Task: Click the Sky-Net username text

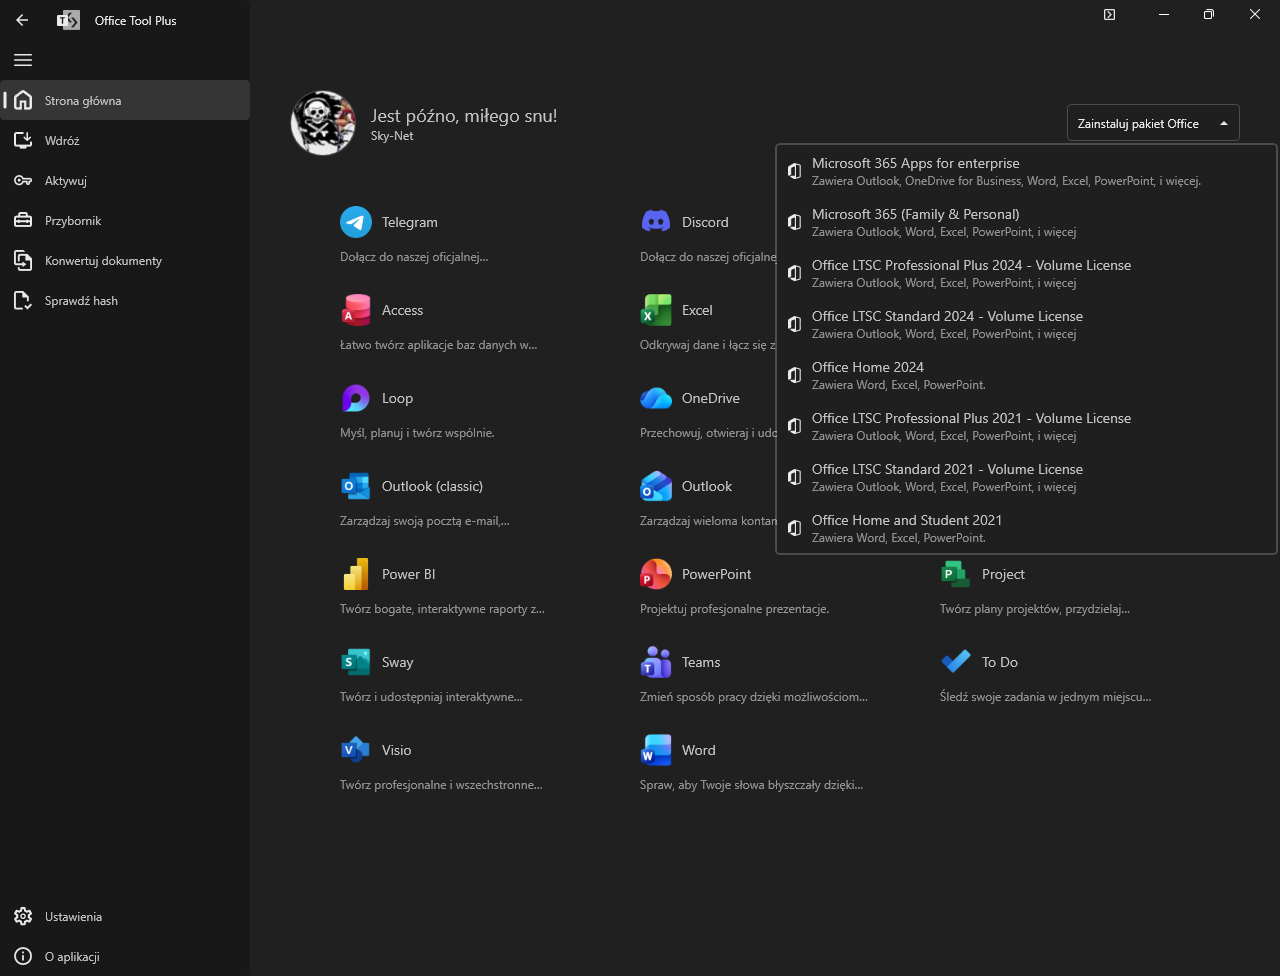Action: [x=392, y=136]
